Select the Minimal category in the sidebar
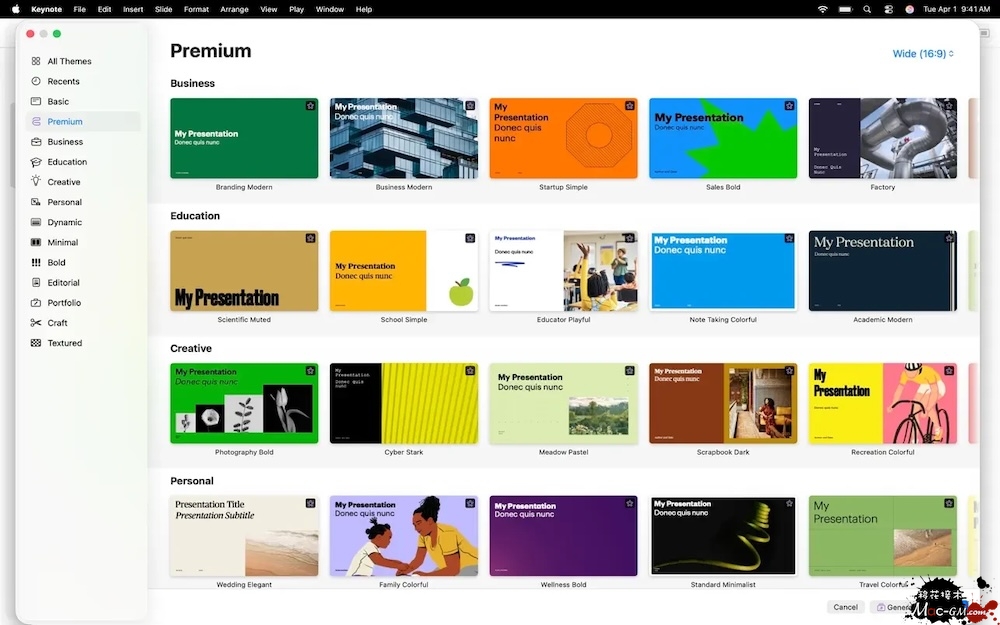 tap(63, 242)
